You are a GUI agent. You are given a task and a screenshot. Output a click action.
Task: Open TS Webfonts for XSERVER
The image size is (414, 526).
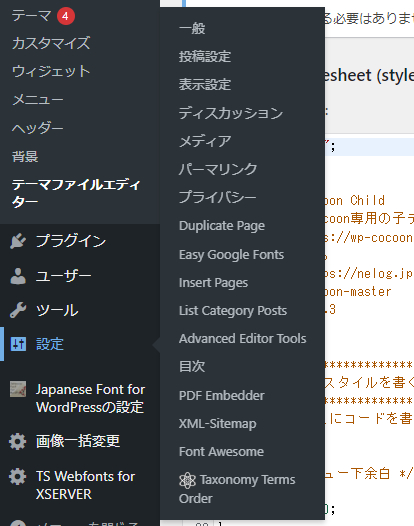pyautogui.click(x=86, y=485)
